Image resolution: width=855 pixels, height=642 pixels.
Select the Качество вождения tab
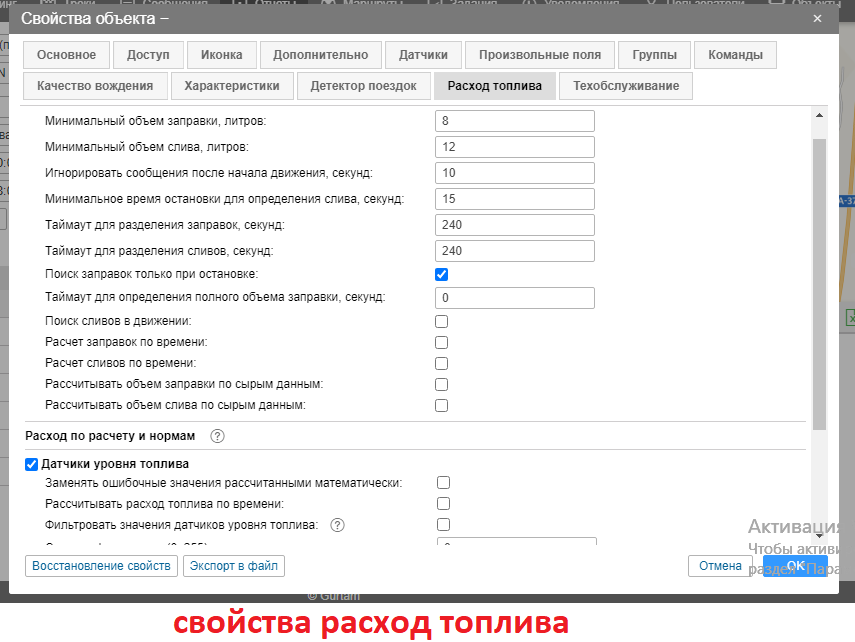tap(95, 86)
